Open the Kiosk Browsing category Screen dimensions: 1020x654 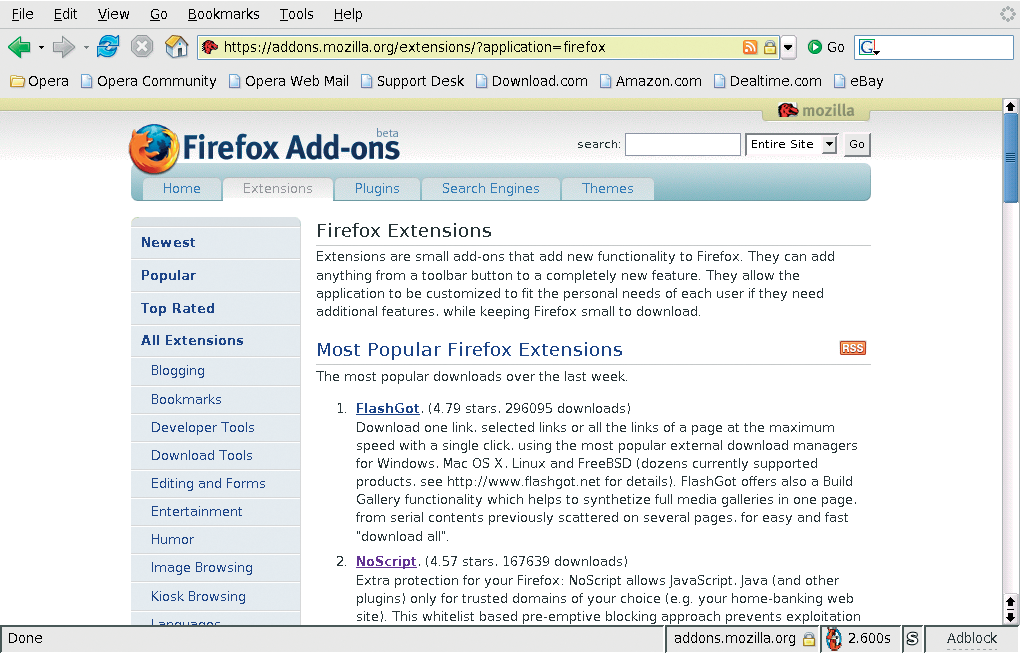[x=215, y=596]
